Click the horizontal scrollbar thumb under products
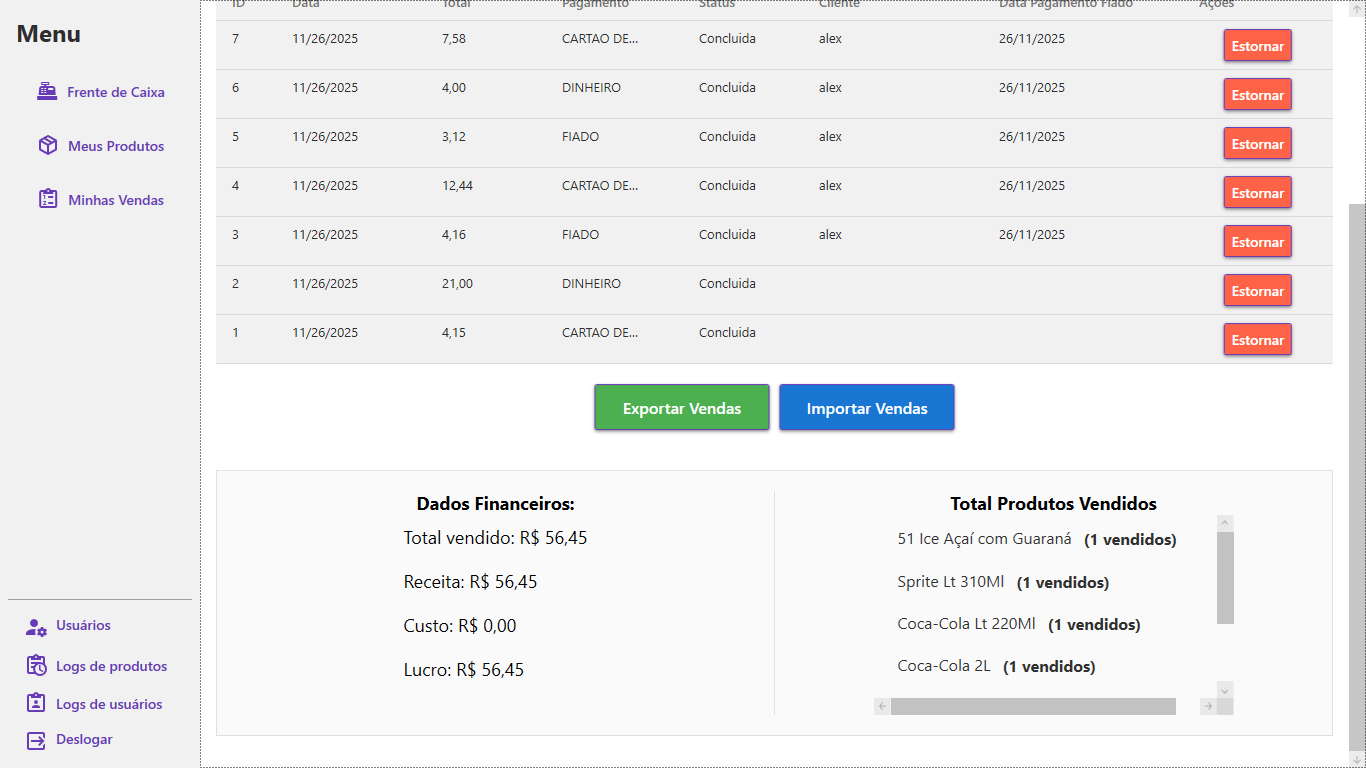This screenshot has height=768, width=1366. (1032, 707)
